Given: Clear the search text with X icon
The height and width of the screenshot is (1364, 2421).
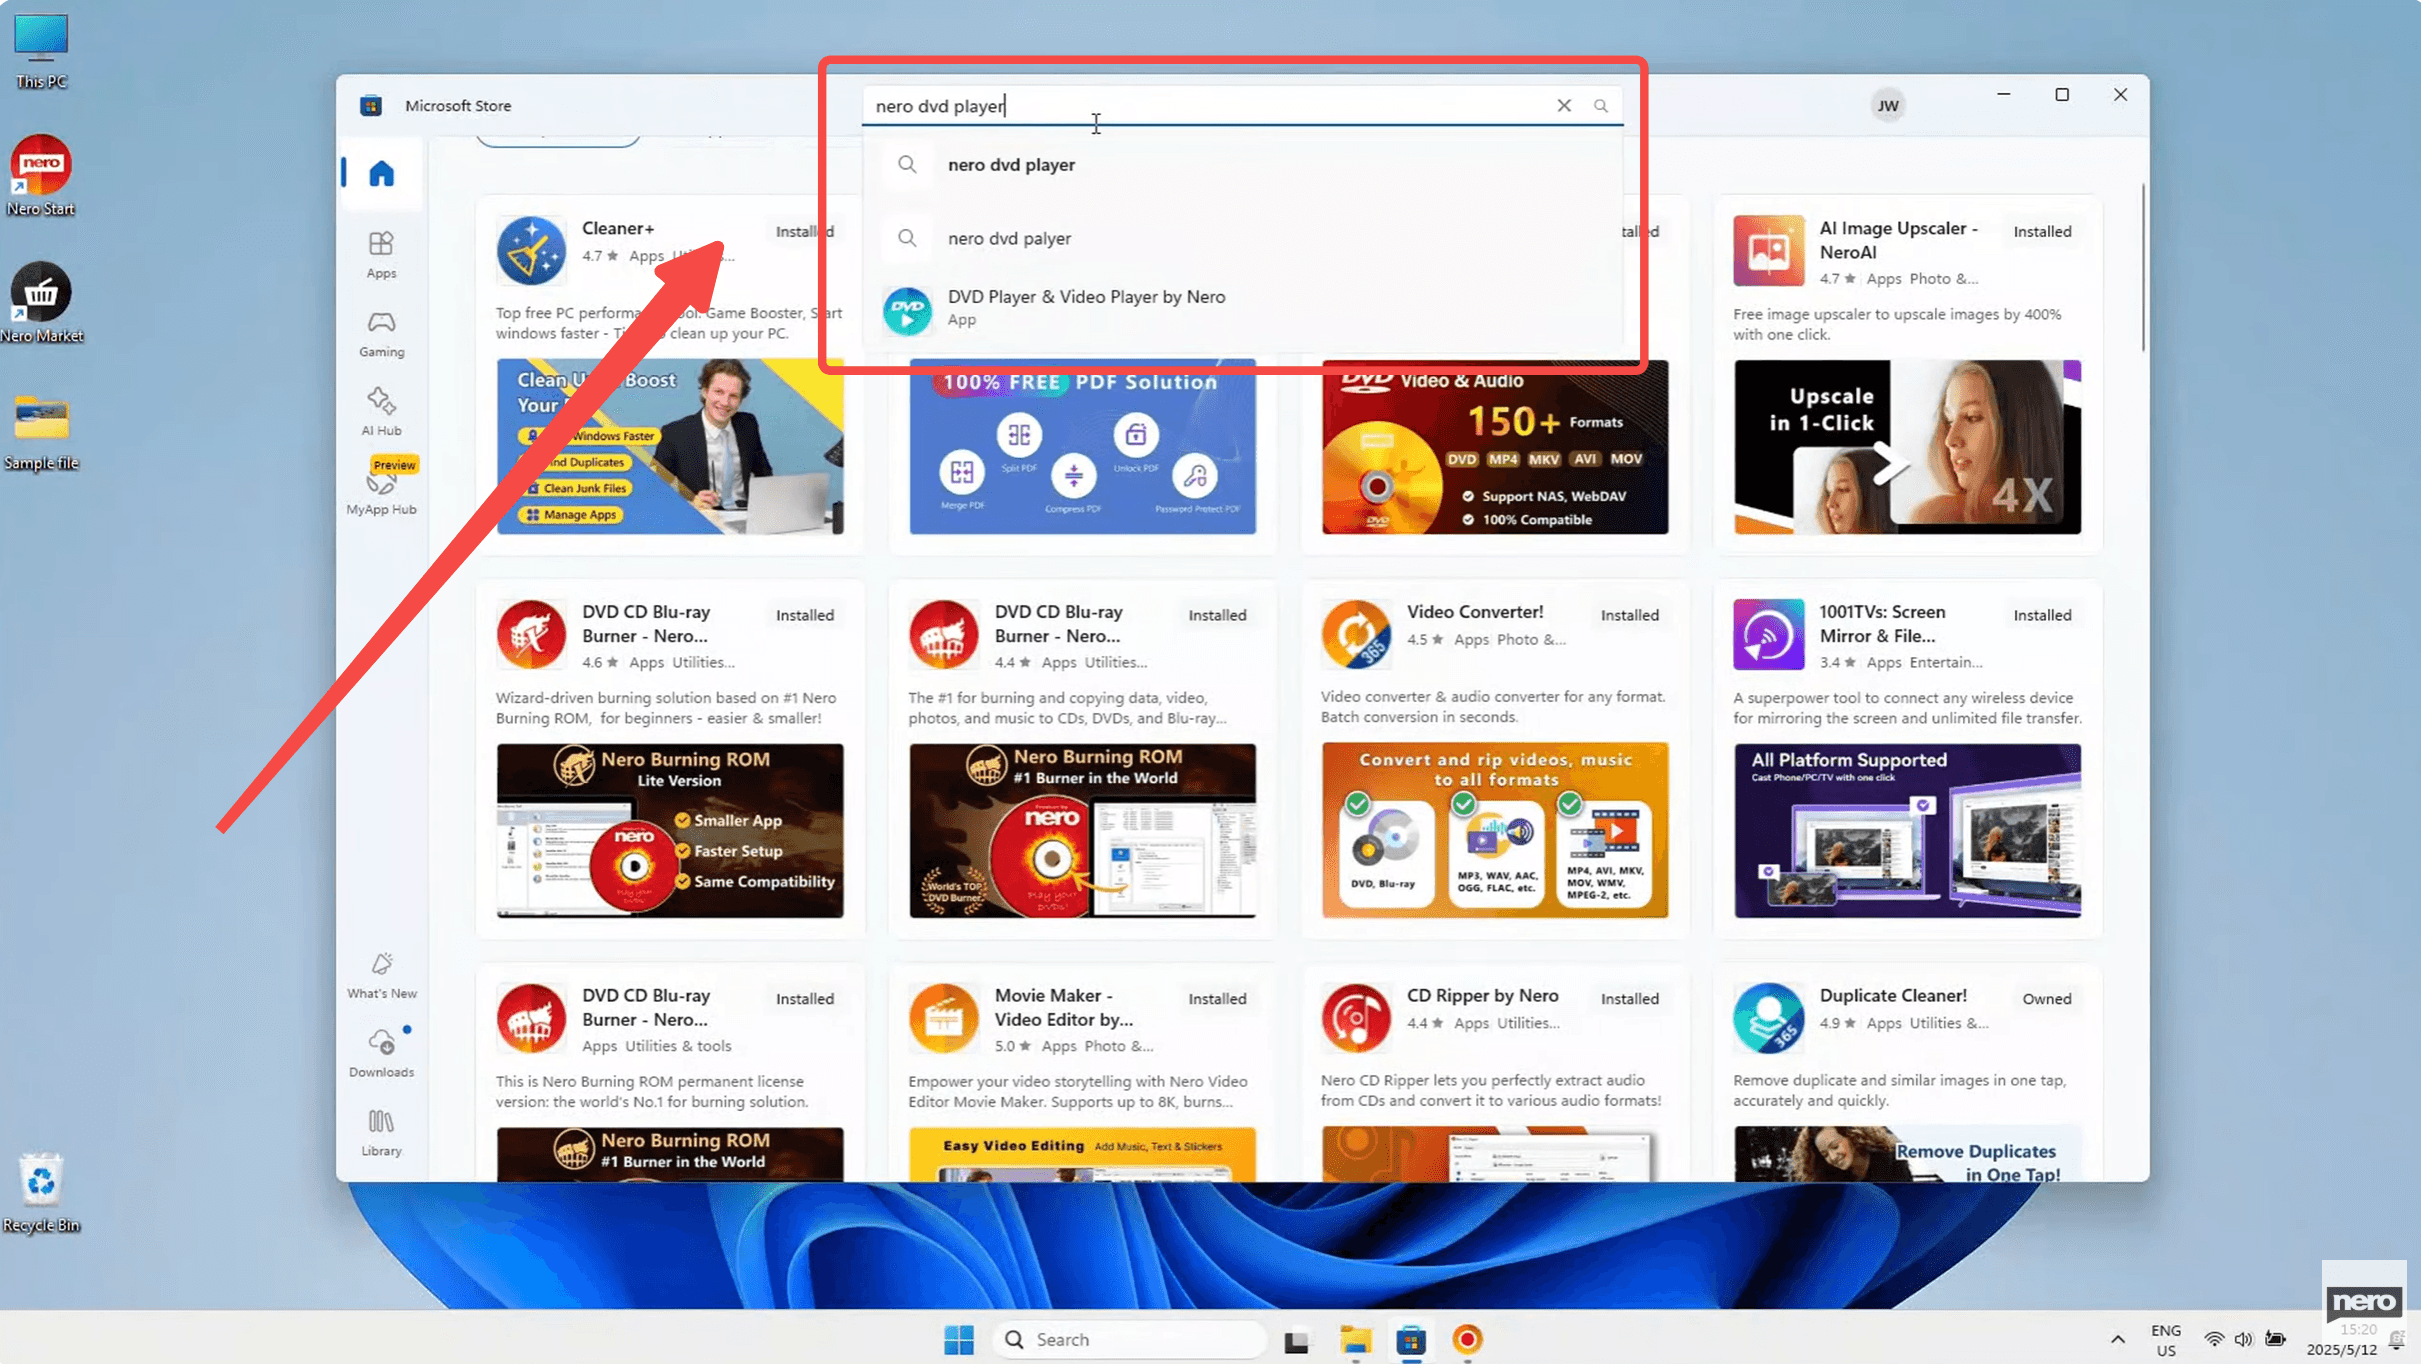Looking at the screenshot, I should [1564, 105].
